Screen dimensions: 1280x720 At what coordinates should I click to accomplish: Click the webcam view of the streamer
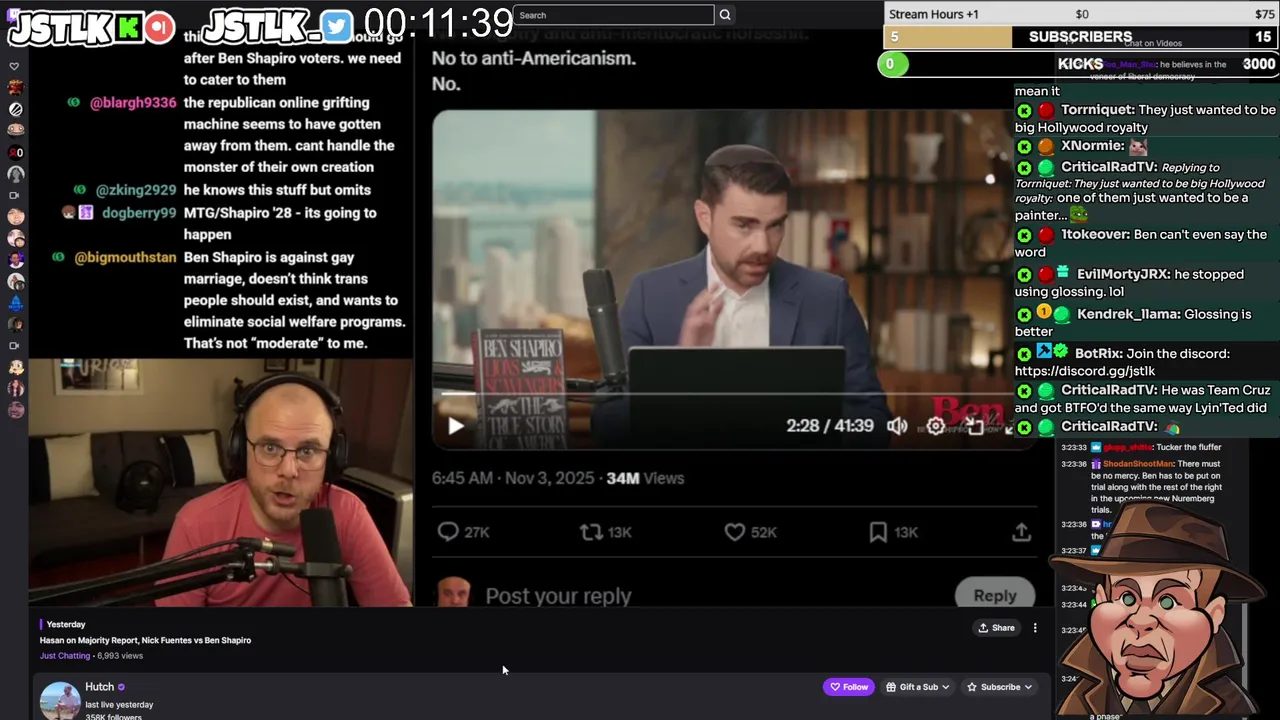click(221, 482)
